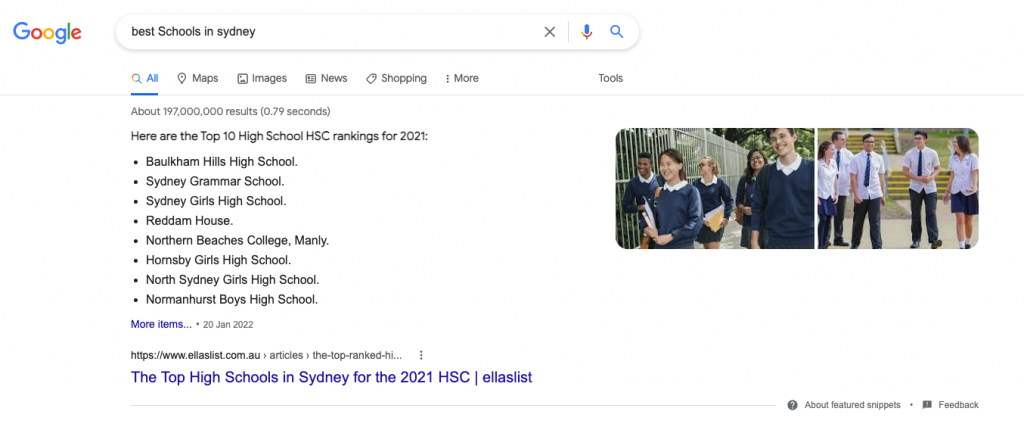1024x427 pixels.
Task: Switch to the News tab
Action: pos(327,78)
